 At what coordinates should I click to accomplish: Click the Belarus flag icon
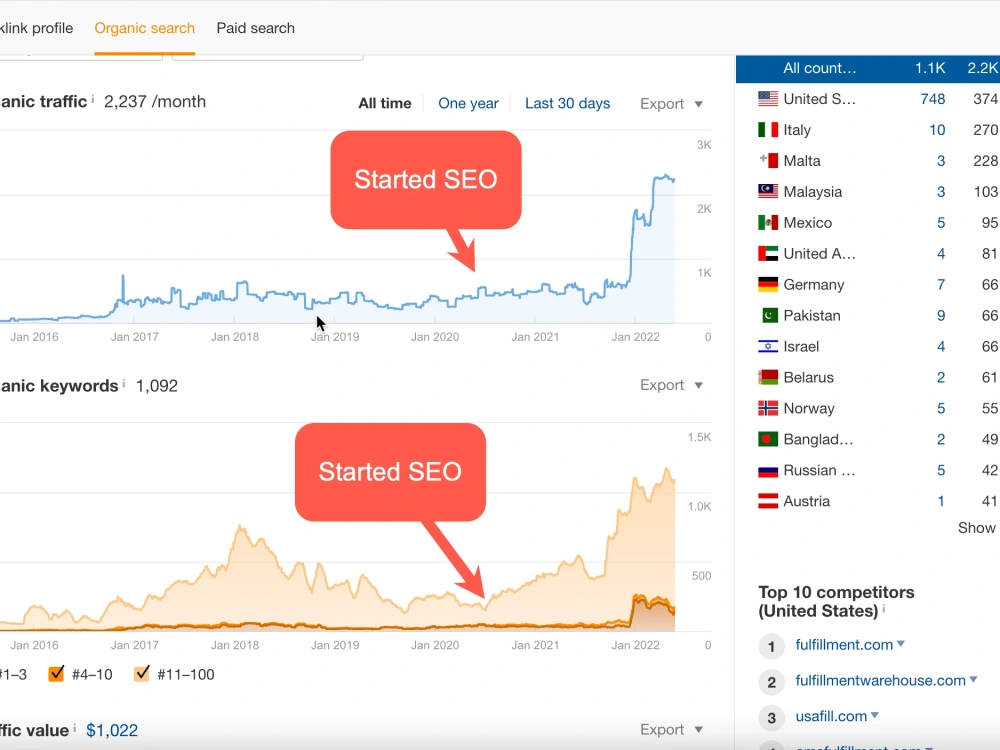click(x=768, y=378)
